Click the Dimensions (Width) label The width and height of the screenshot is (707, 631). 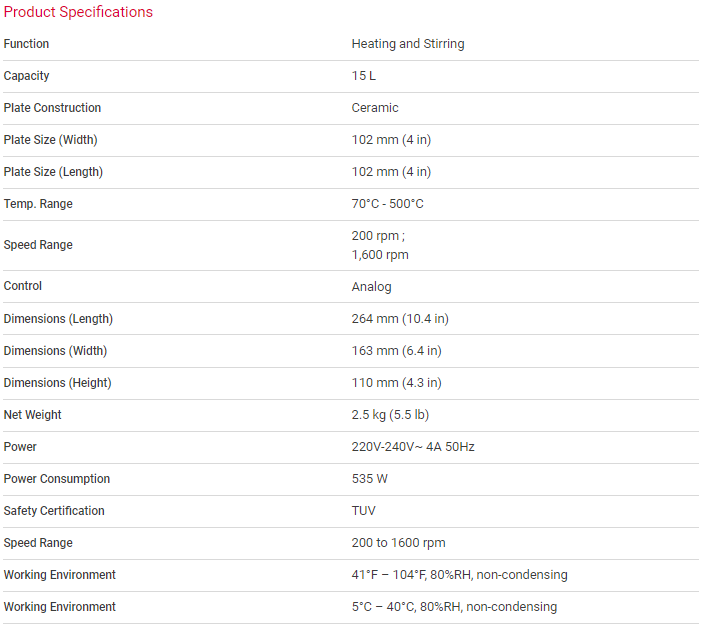tap(55, 351)
